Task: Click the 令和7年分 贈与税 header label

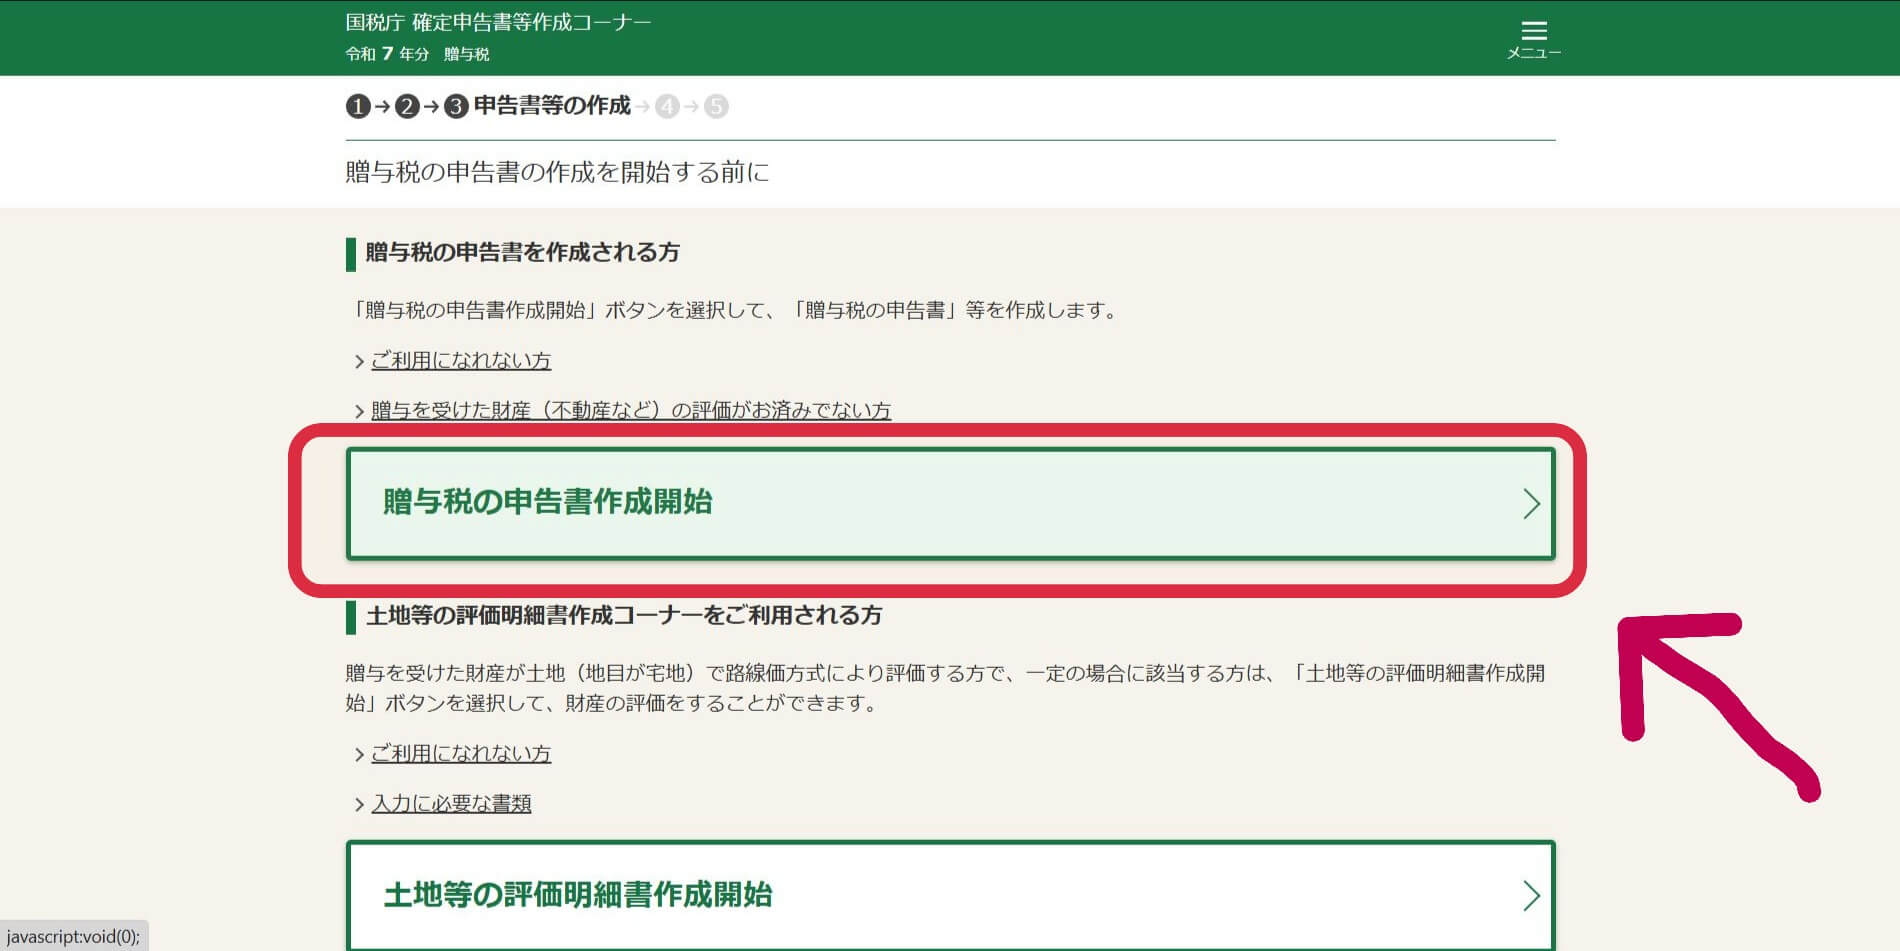Action: (417, 55)
